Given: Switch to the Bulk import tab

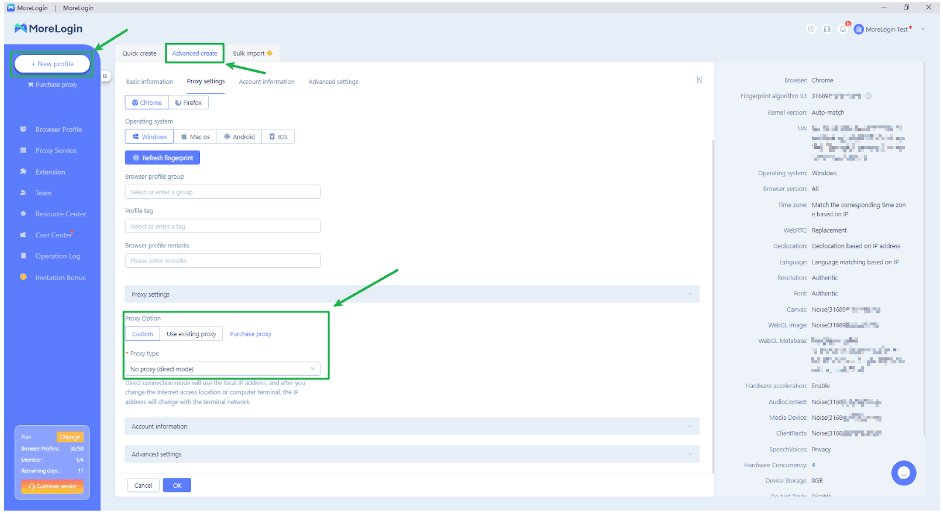Looking at the screenshot, I should (x=253, y=54).
